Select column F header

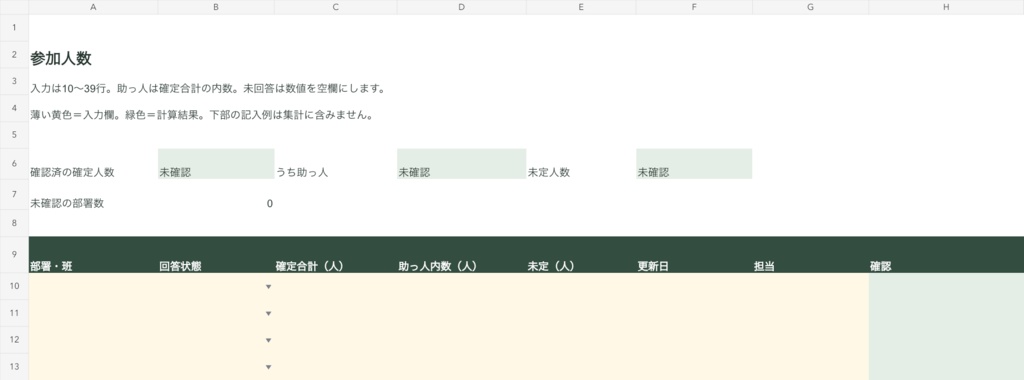pos(694,7)
